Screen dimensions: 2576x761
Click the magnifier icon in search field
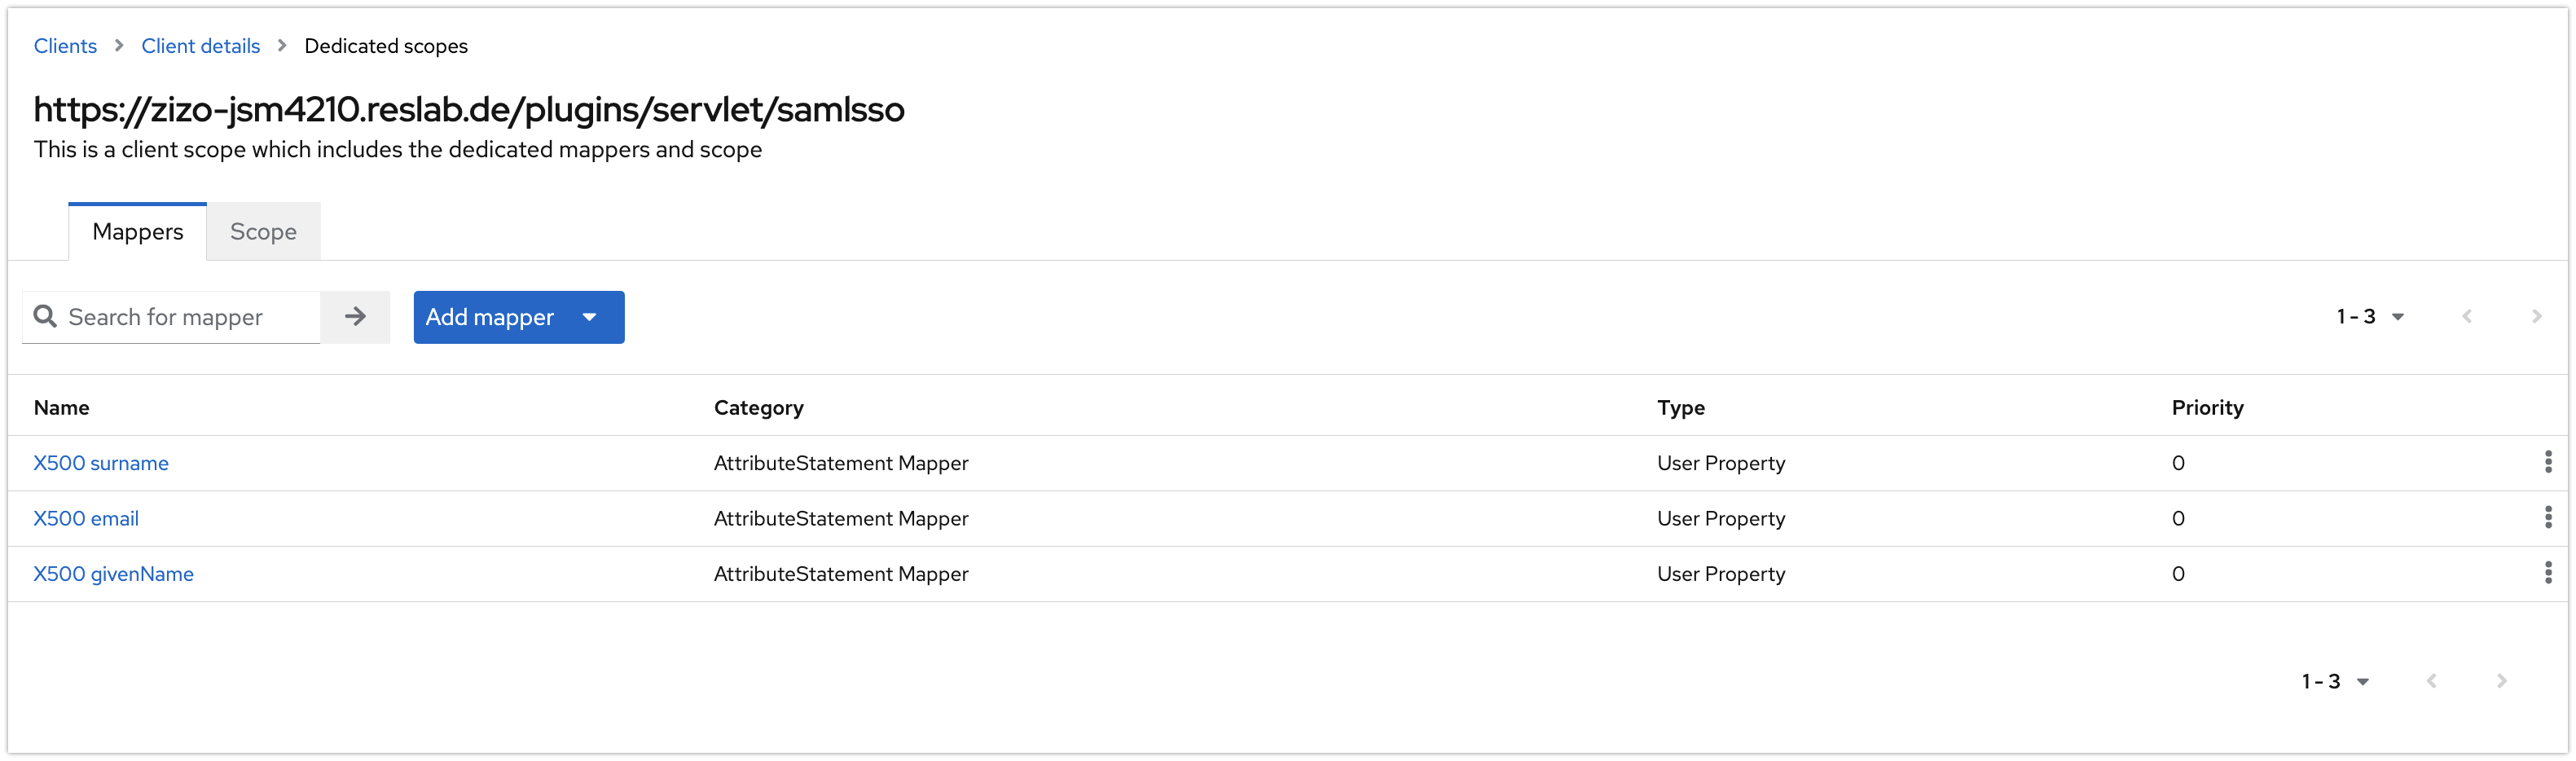point(45,317)
